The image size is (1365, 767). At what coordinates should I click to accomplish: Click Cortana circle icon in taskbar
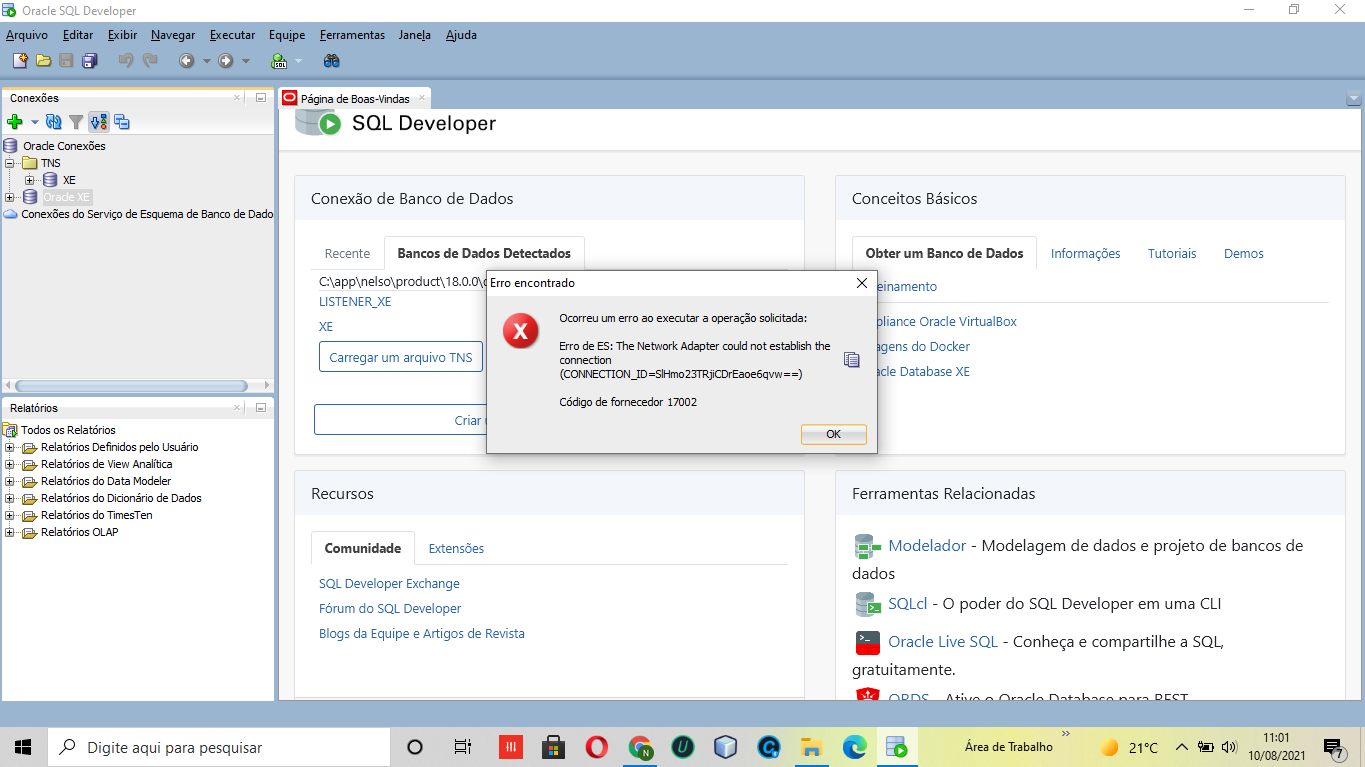(x=415, y=747)
